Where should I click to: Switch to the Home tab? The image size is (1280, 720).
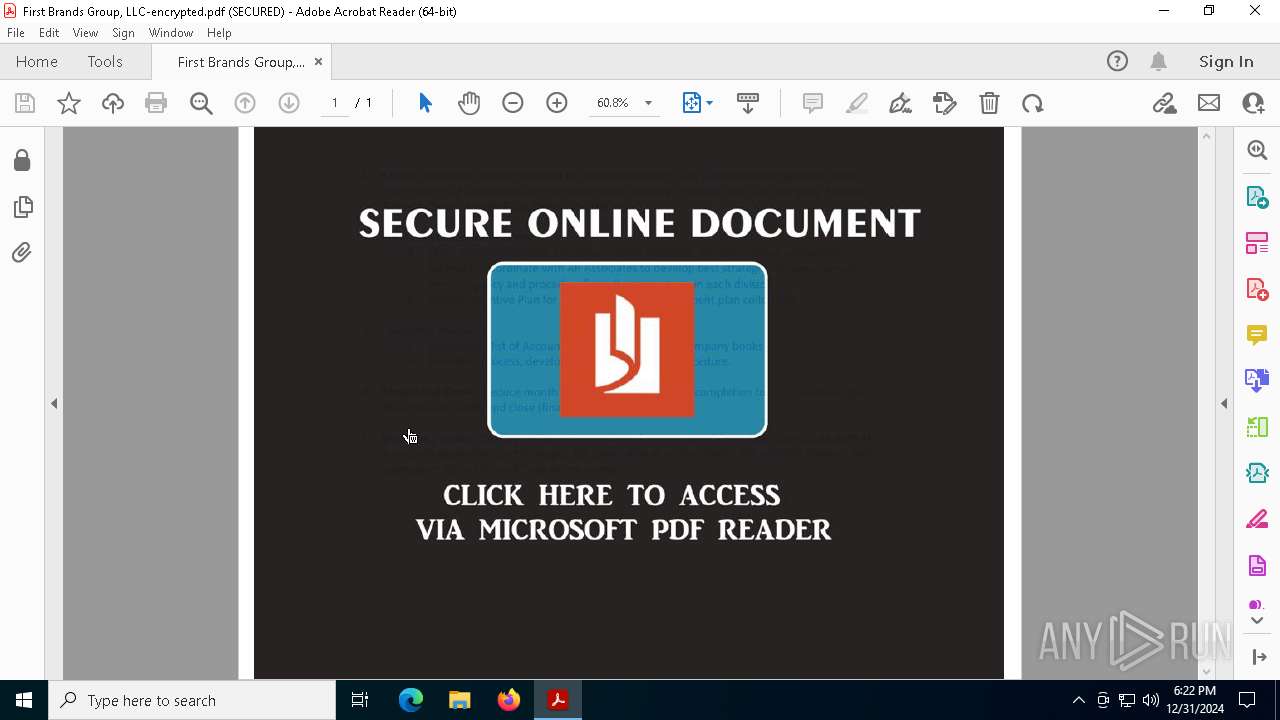(37, 62)
